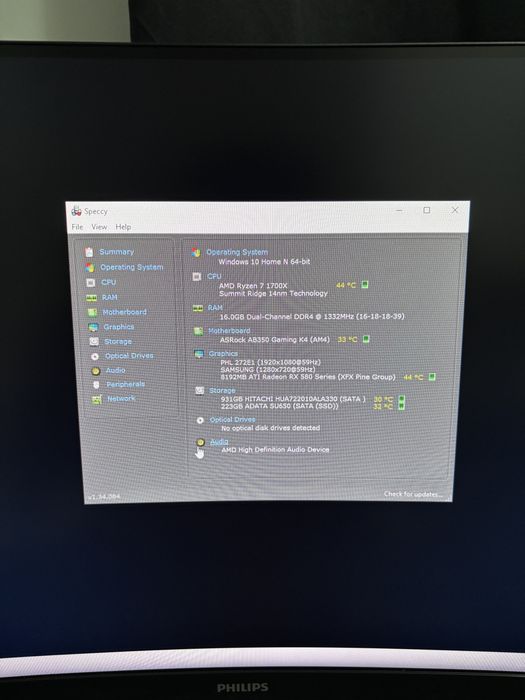Click the Operating System heading link in summary
Image resolution: width=525 pixels, height=700 pixels.
(237, 252)
